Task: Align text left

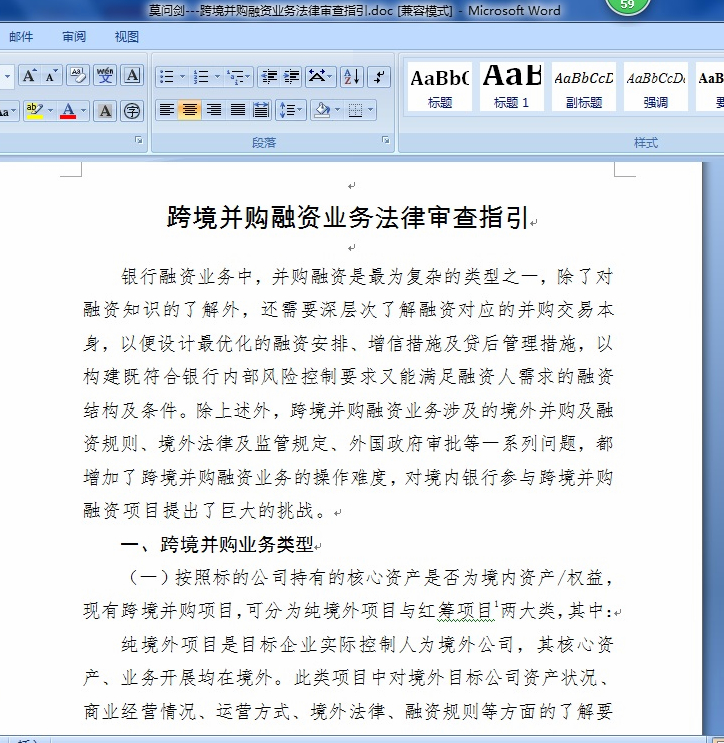Action: pyautogui.click(x=167, y=110)
